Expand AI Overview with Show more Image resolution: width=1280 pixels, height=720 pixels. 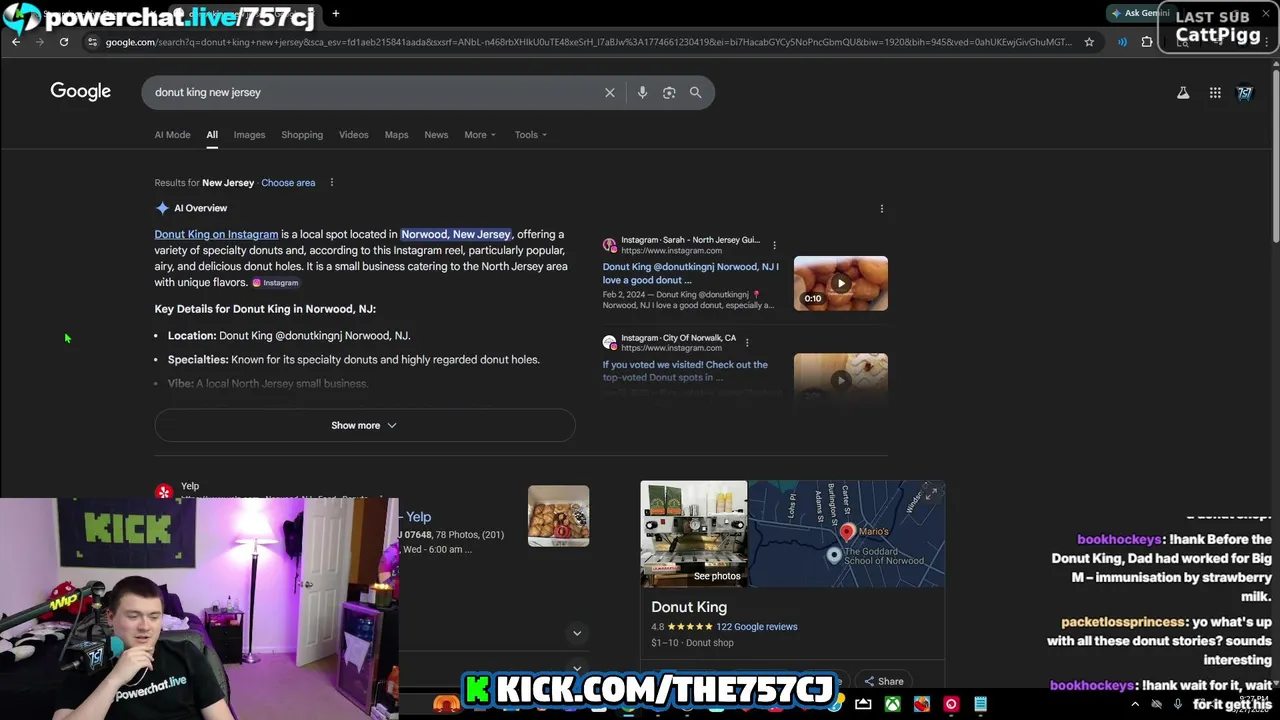(x=364, y=425)
